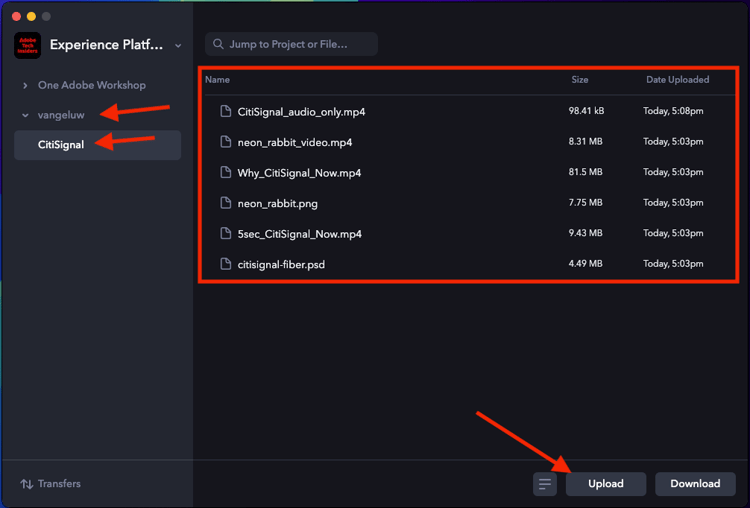This screenshot has height=508, width=750.
Task: Open the Experience Platform workspace dropdown
Action: 178,45
